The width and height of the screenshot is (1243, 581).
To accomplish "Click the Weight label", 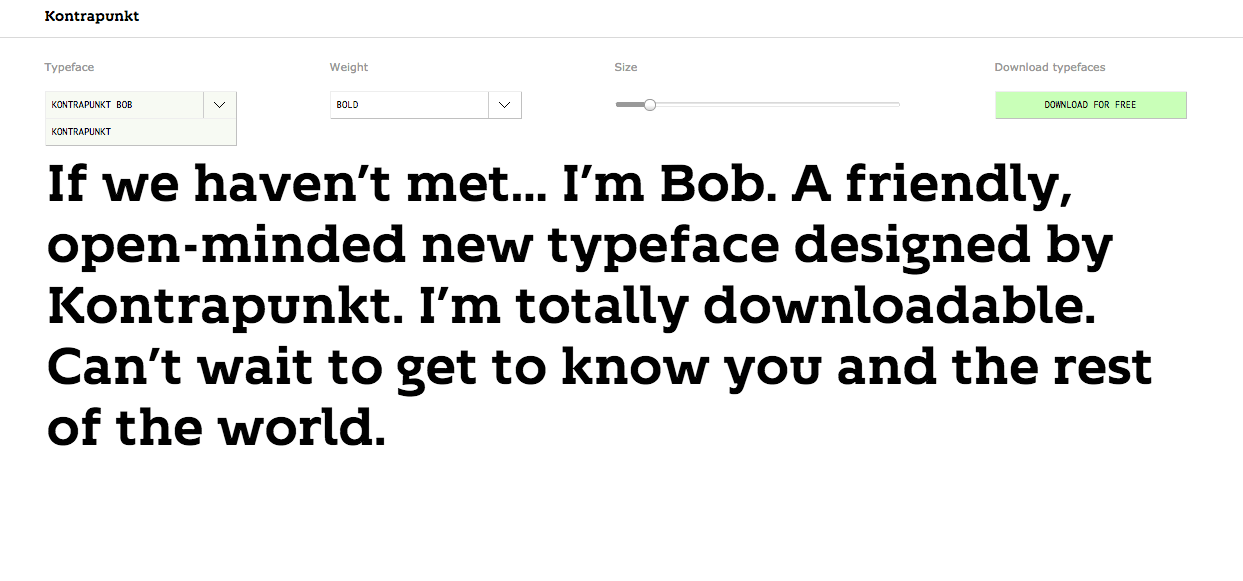I will pos(349,68).
